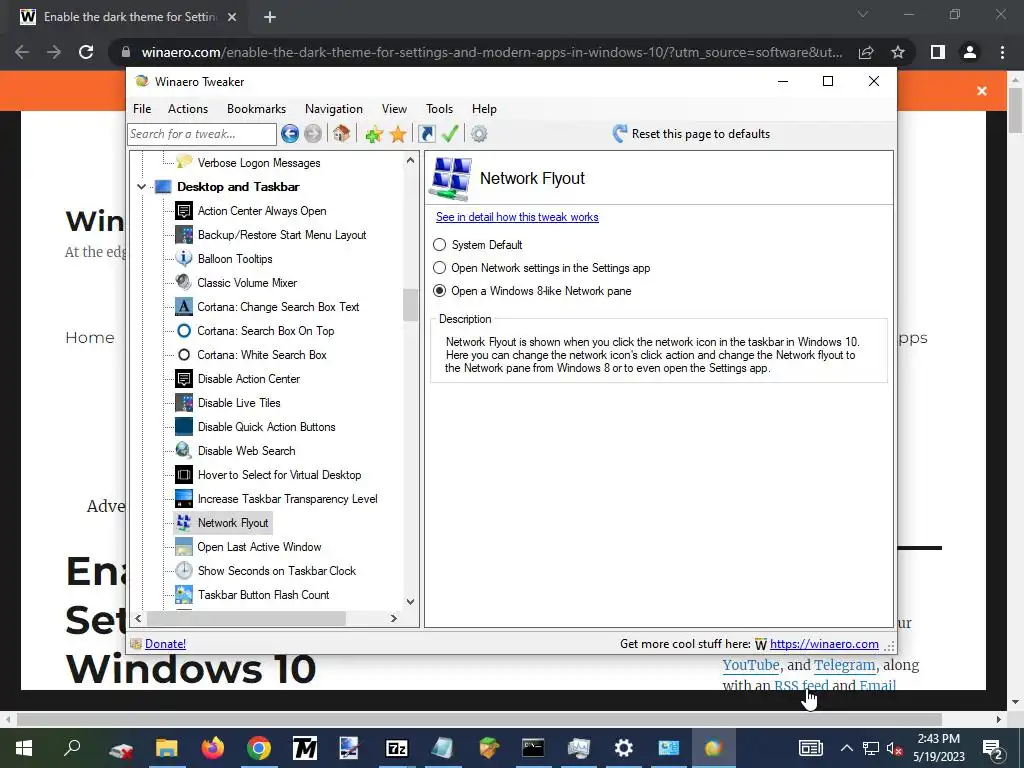
Task: Select Hover to Select for Virtual Desktop
Action: pyautogui.click(x=280, y=475)
